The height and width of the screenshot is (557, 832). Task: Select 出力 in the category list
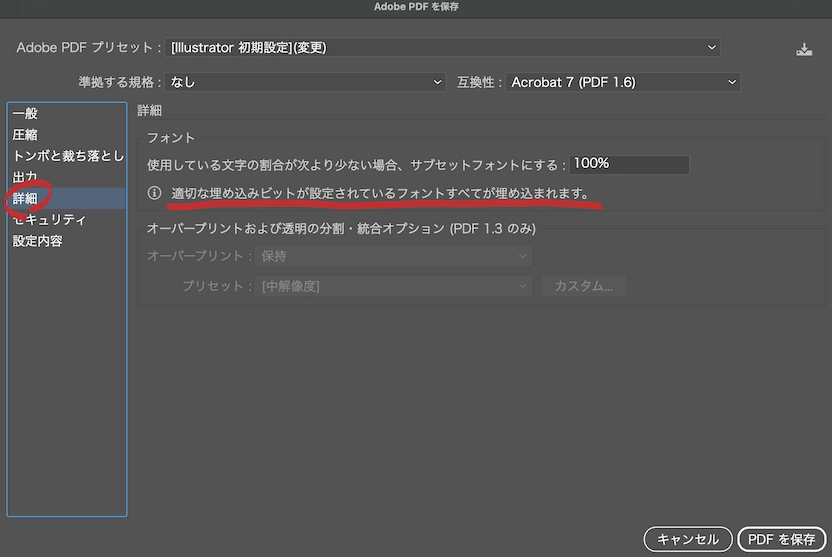[67, 177]
